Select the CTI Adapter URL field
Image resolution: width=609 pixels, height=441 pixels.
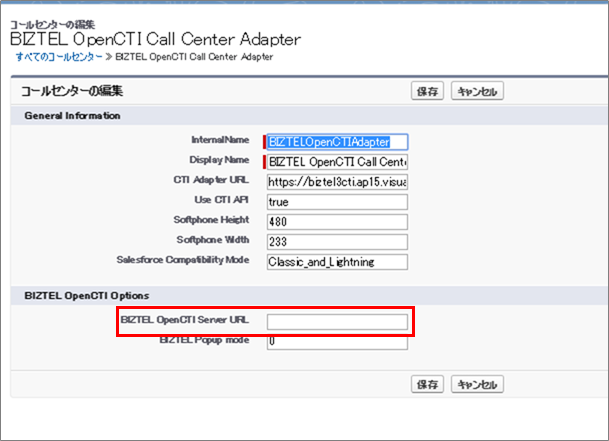[x=337, y=182]
